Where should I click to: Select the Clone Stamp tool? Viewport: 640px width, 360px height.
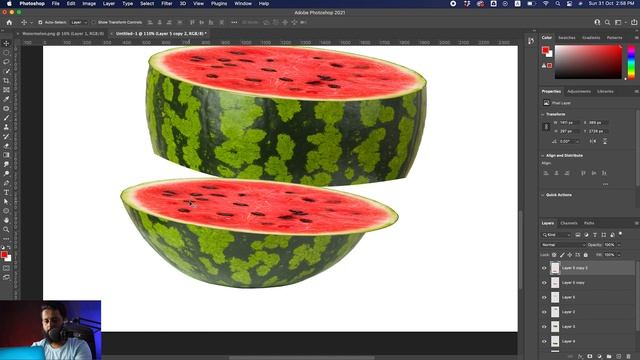tap(6, 127)
